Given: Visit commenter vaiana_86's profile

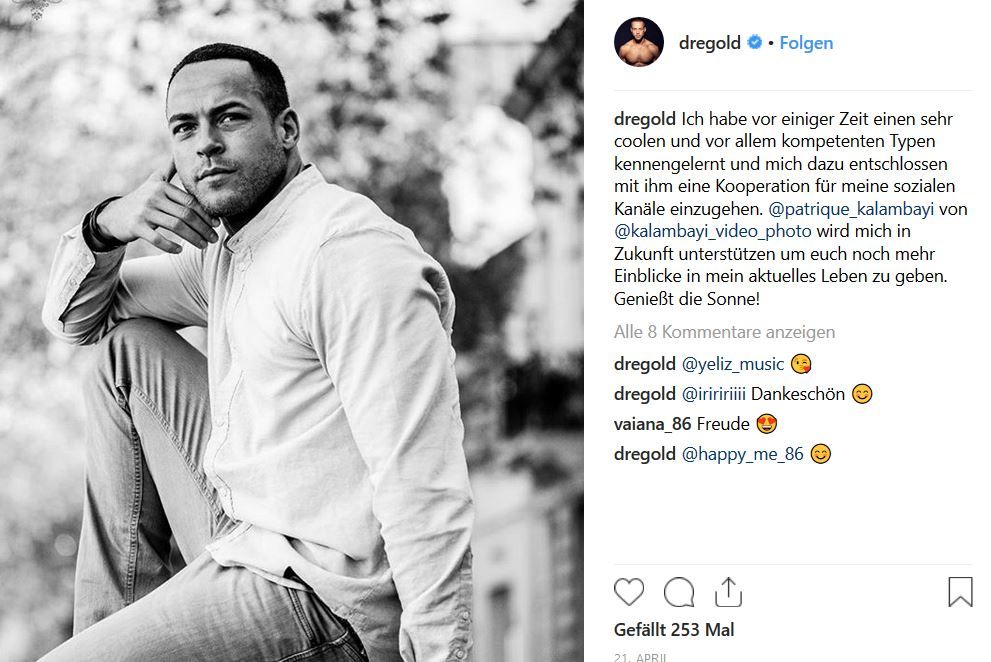Looking at the screenshot, I should (x=652, y=424).
